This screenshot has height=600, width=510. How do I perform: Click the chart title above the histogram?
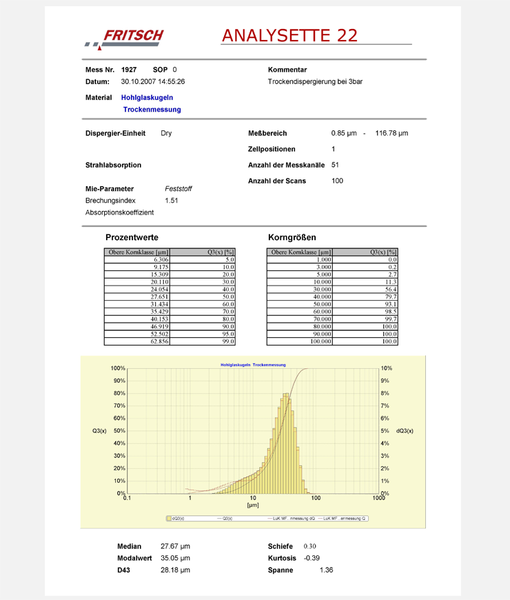[253, 365]
